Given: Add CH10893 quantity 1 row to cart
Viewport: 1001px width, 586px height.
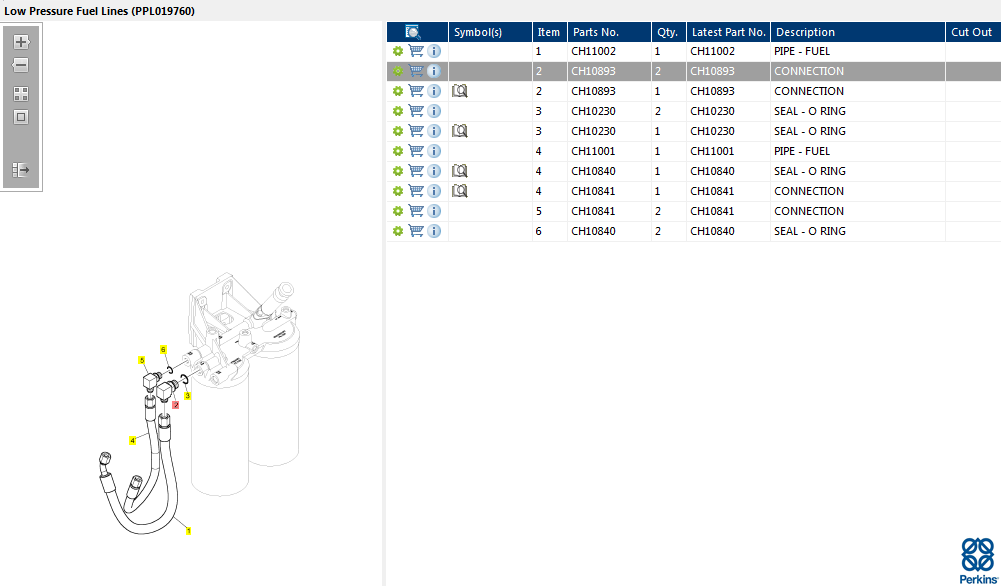Looking at the screenshot, I should coord(416,91).
